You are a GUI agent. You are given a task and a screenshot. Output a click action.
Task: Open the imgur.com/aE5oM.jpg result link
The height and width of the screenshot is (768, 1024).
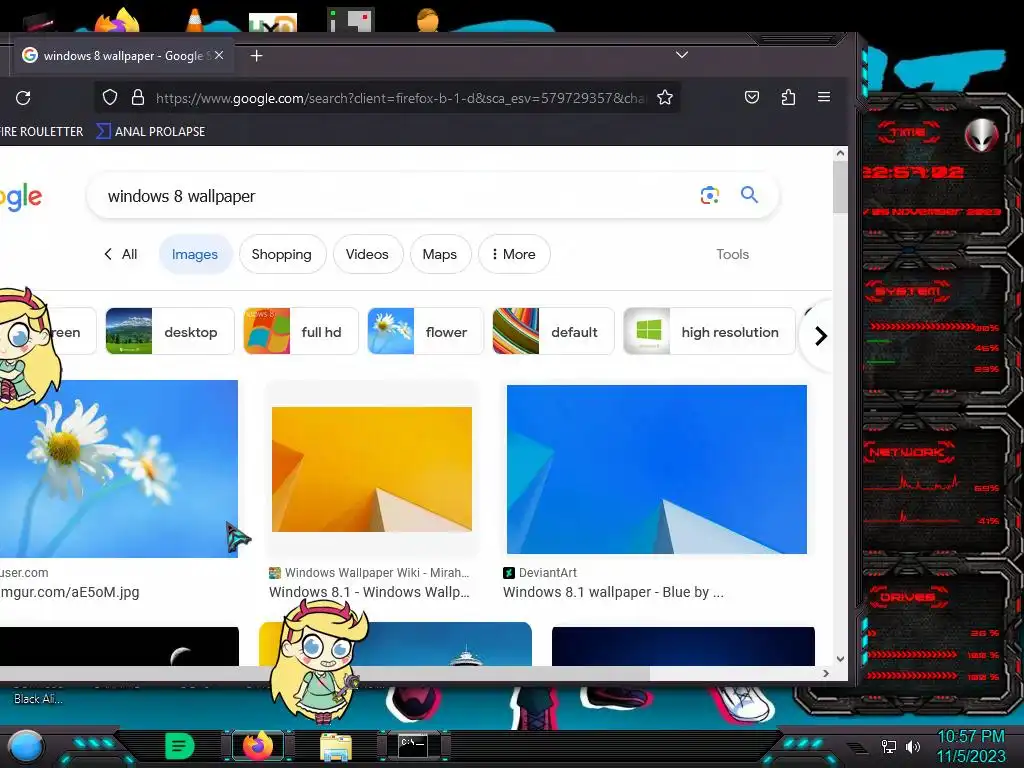[69, 592]
